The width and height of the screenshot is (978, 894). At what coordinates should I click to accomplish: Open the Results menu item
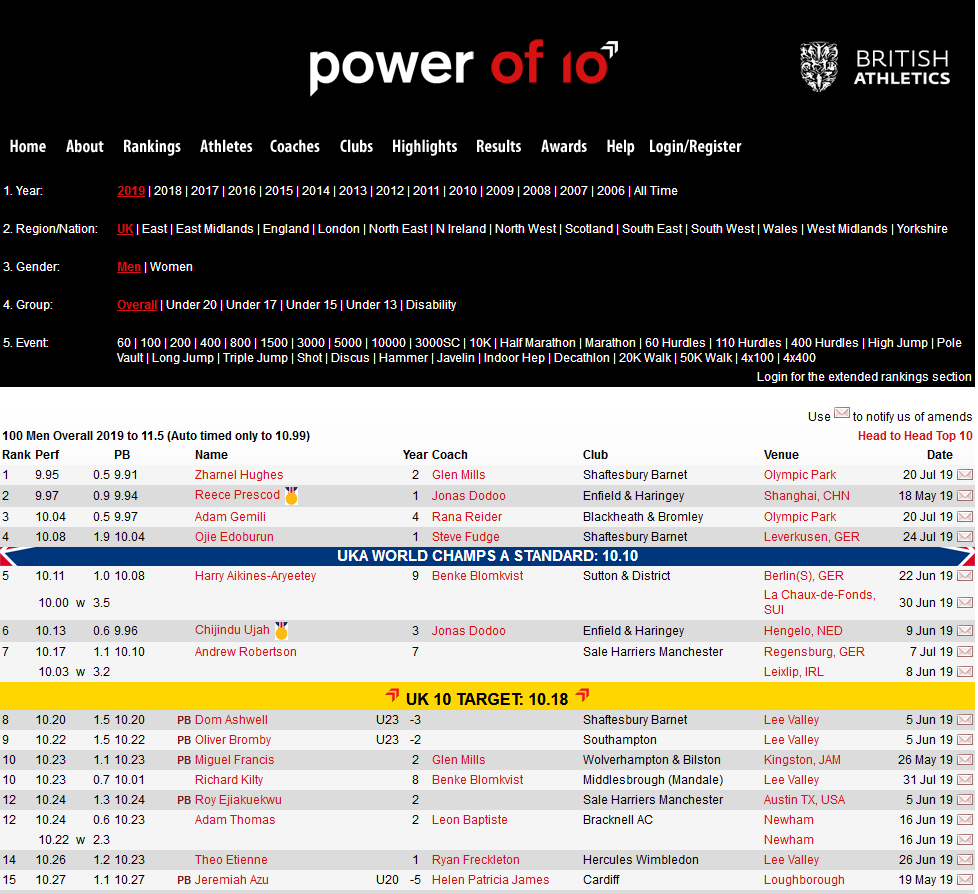(x=498, y=147)
